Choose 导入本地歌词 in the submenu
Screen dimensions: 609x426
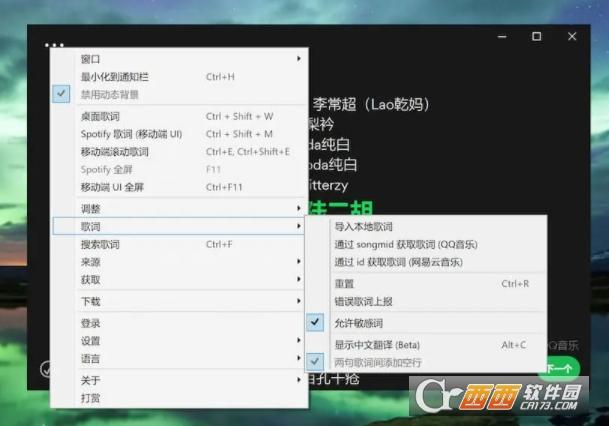point(364,227)
